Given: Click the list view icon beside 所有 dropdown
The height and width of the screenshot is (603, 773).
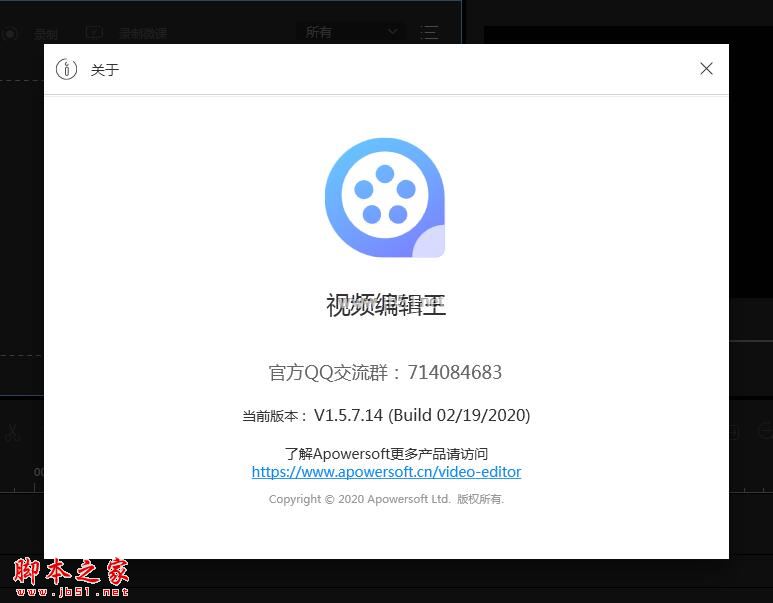Looking at the screenshot, I should (x=429, y=33).
